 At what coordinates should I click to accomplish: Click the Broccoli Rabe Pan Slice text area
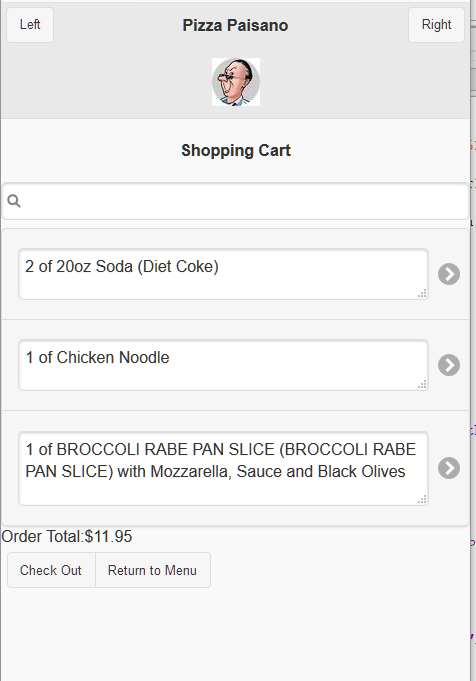[223, 468]
